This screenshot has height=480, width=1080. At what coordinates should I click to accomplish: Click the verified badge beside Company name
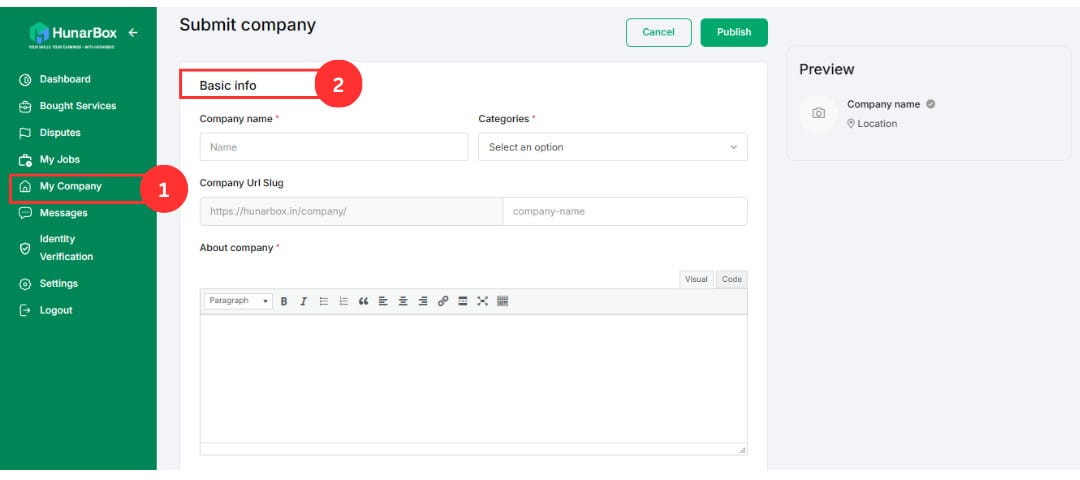coord(931,104)
